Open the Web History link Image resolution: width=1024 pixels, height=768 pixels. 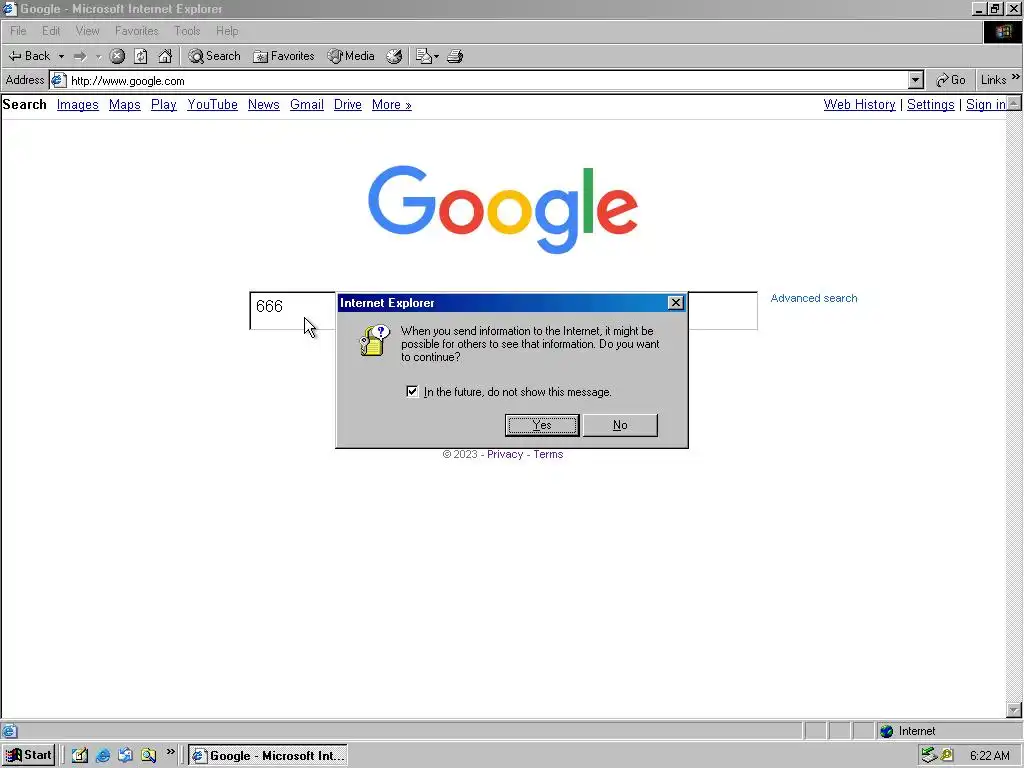tap(859, 104)
